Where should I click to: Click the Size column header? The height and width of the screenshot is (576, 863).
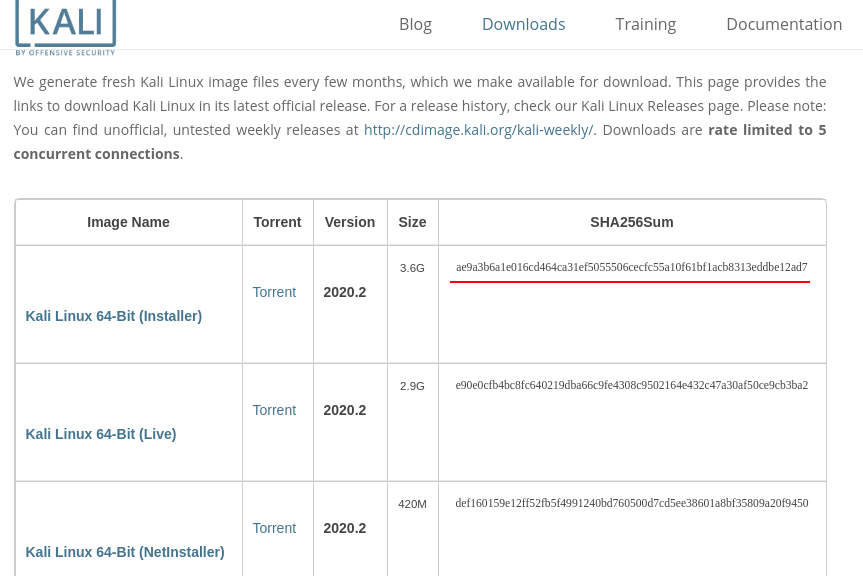click(412, 222)
